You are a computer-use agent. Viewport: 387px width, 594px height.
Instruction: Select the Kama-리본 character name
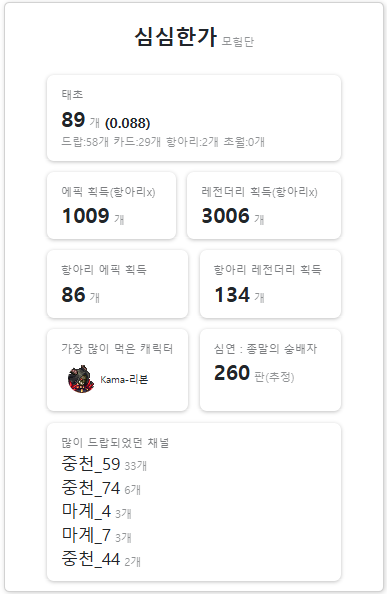(124, 379)
